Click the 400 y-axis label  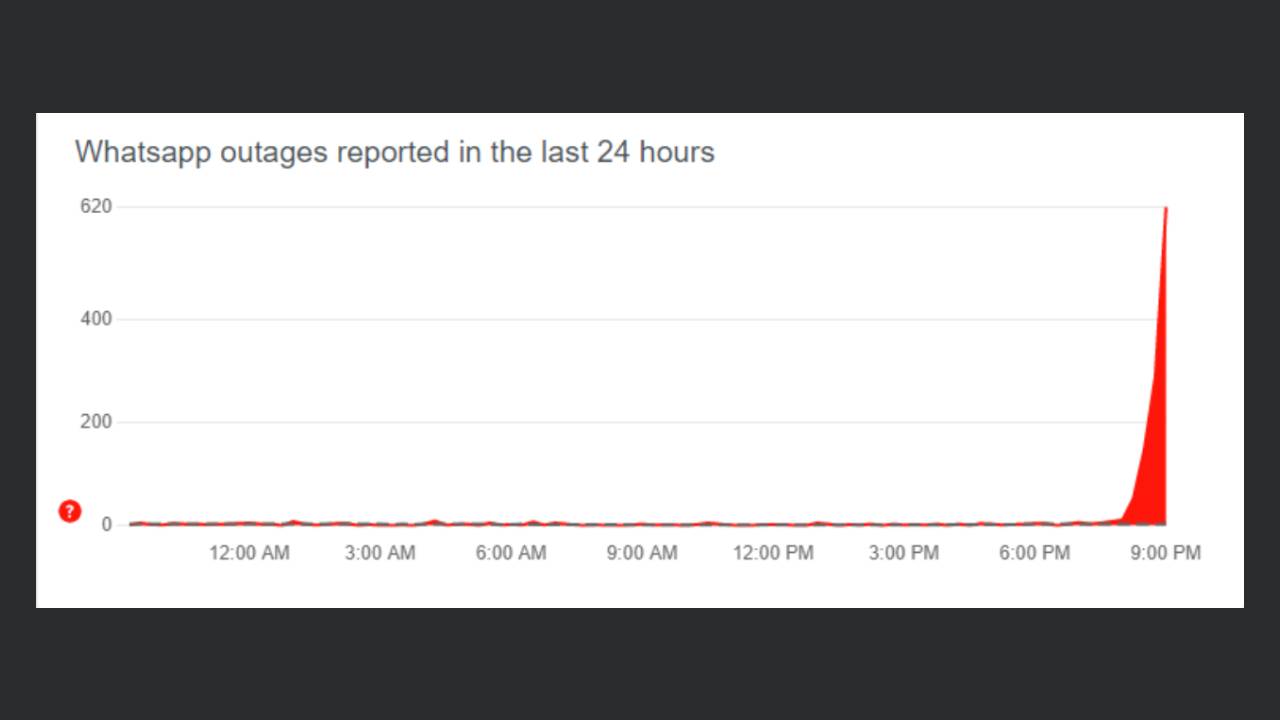point(96,319)
